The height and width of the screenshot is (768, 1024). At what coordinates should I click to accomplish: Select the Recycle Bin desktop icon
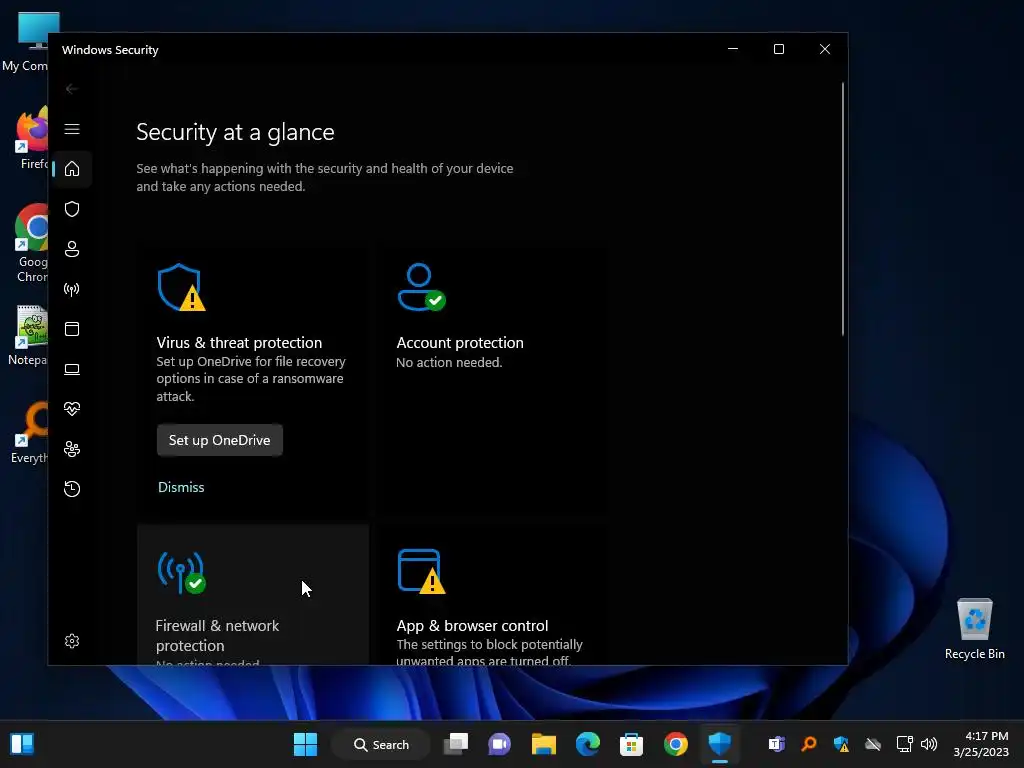pos(974,628)
